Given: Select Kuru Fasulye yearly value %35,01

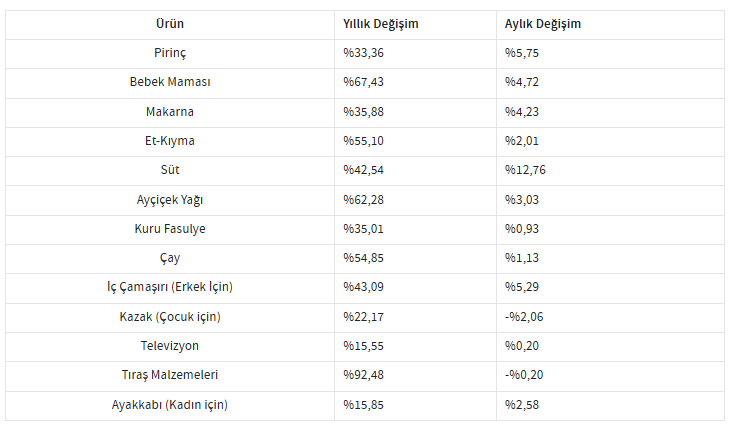Looking at the screenshot, I should (363, 229).
